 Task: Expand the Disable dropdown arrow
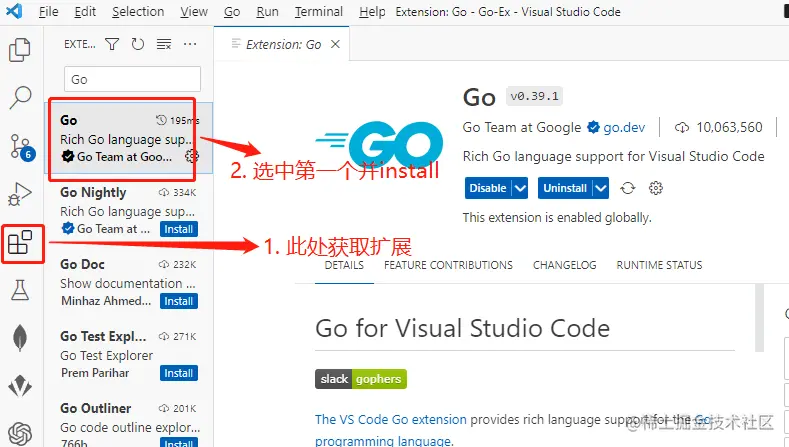[520, 188]
